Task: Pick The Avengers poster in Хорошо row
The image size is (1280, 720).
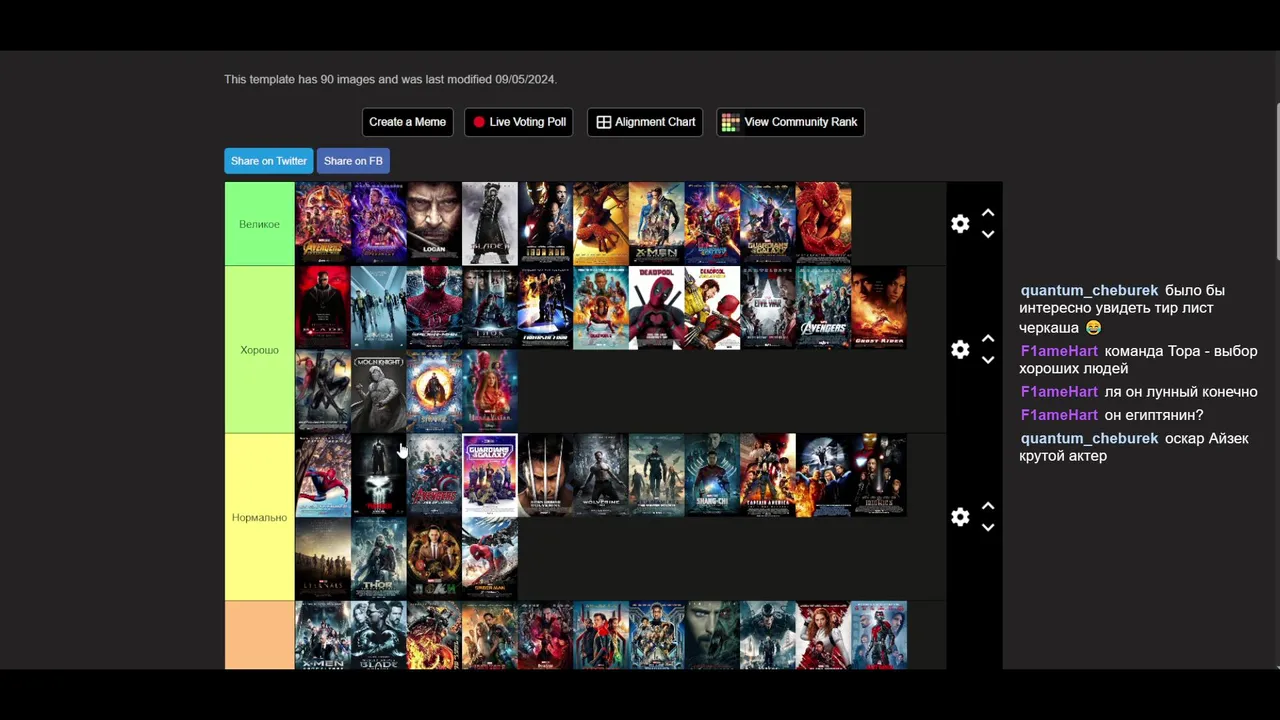Action: [823, 308]
